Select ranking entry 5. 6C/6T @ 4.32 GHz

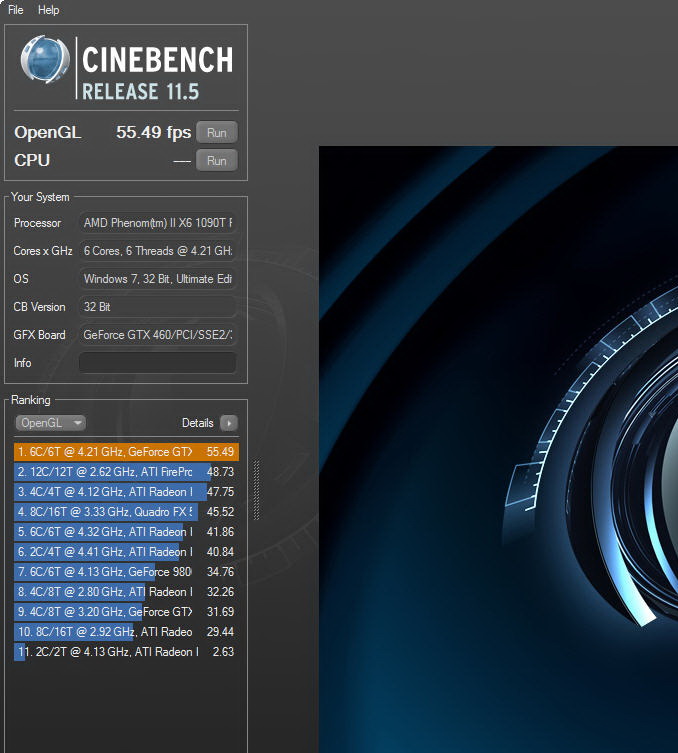pyautogui.click(x=126, y=532)
